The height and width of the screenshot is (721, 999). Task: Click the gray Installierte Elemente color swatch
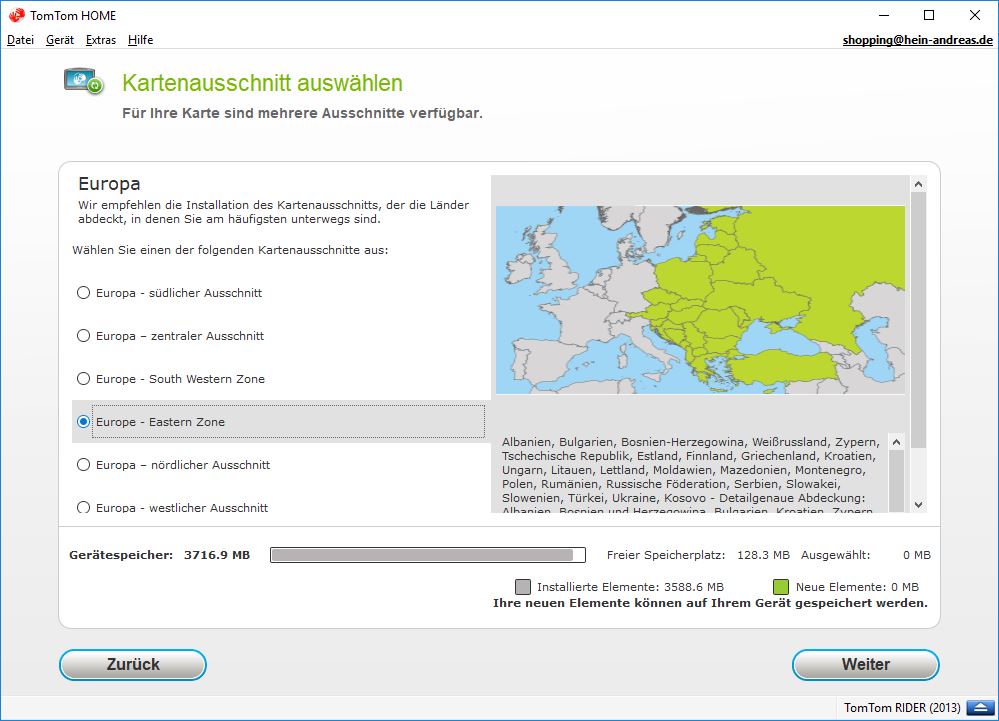(523, 587)
